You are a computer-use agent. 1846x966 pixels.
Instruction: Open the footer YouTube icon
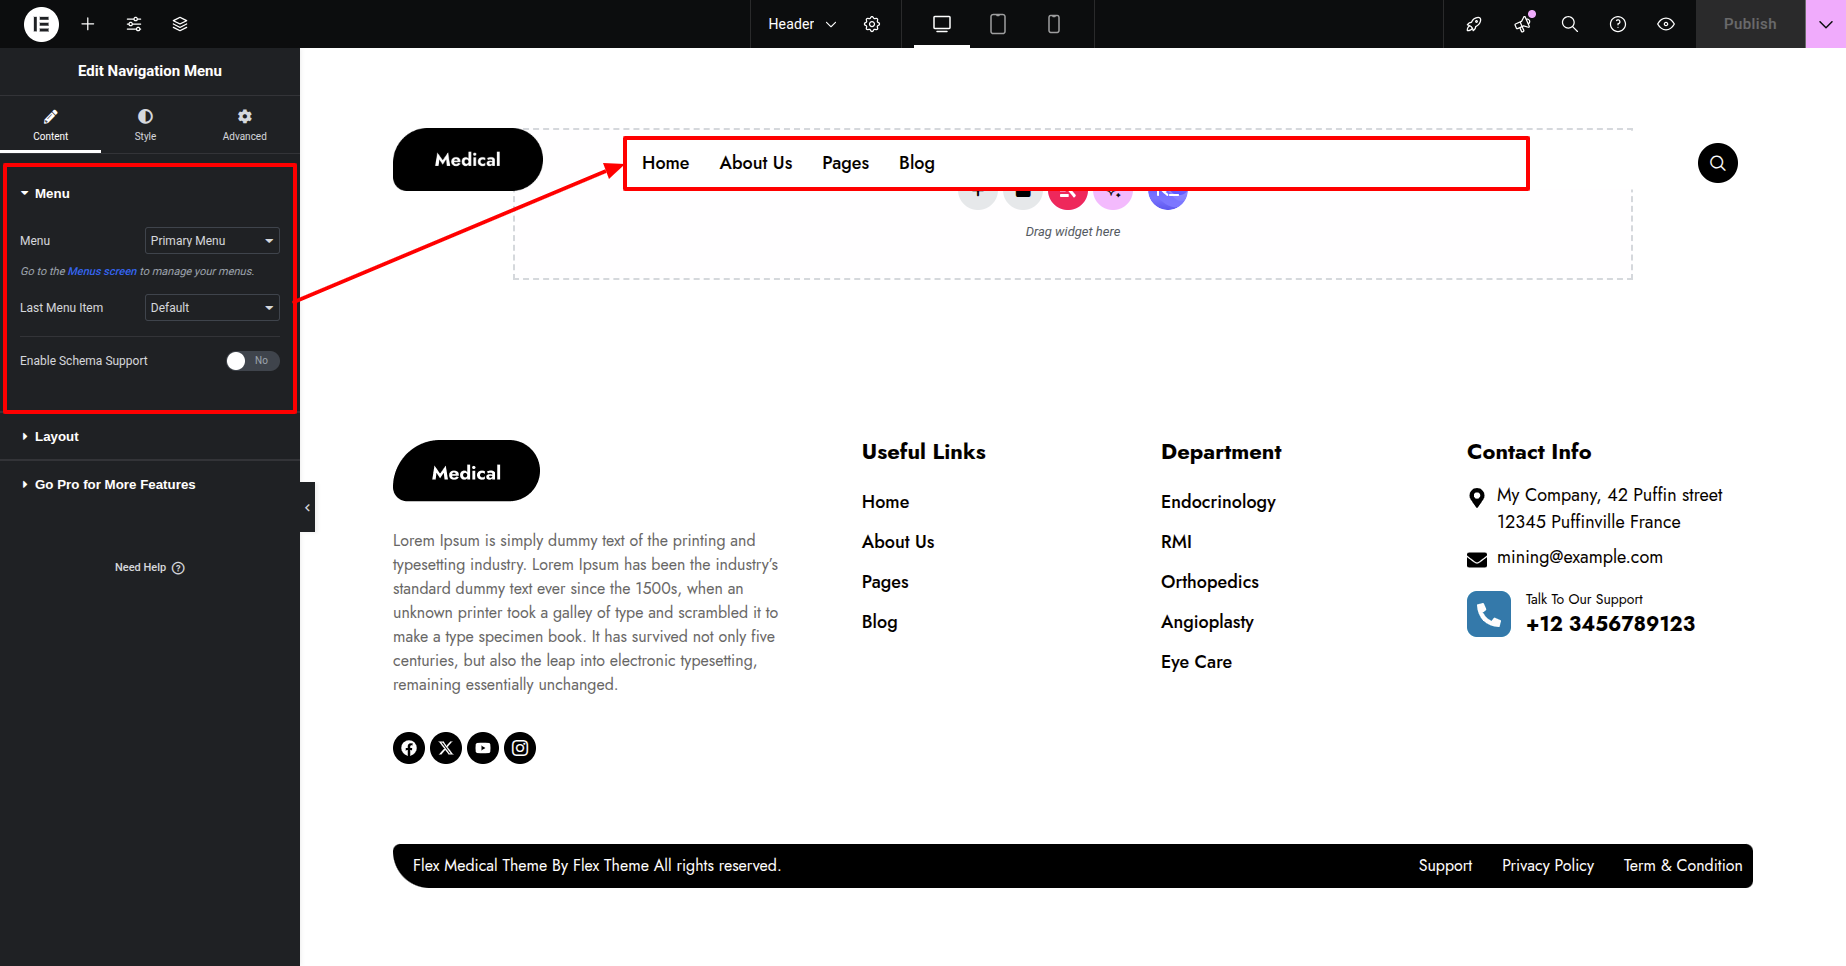point(483,748)
